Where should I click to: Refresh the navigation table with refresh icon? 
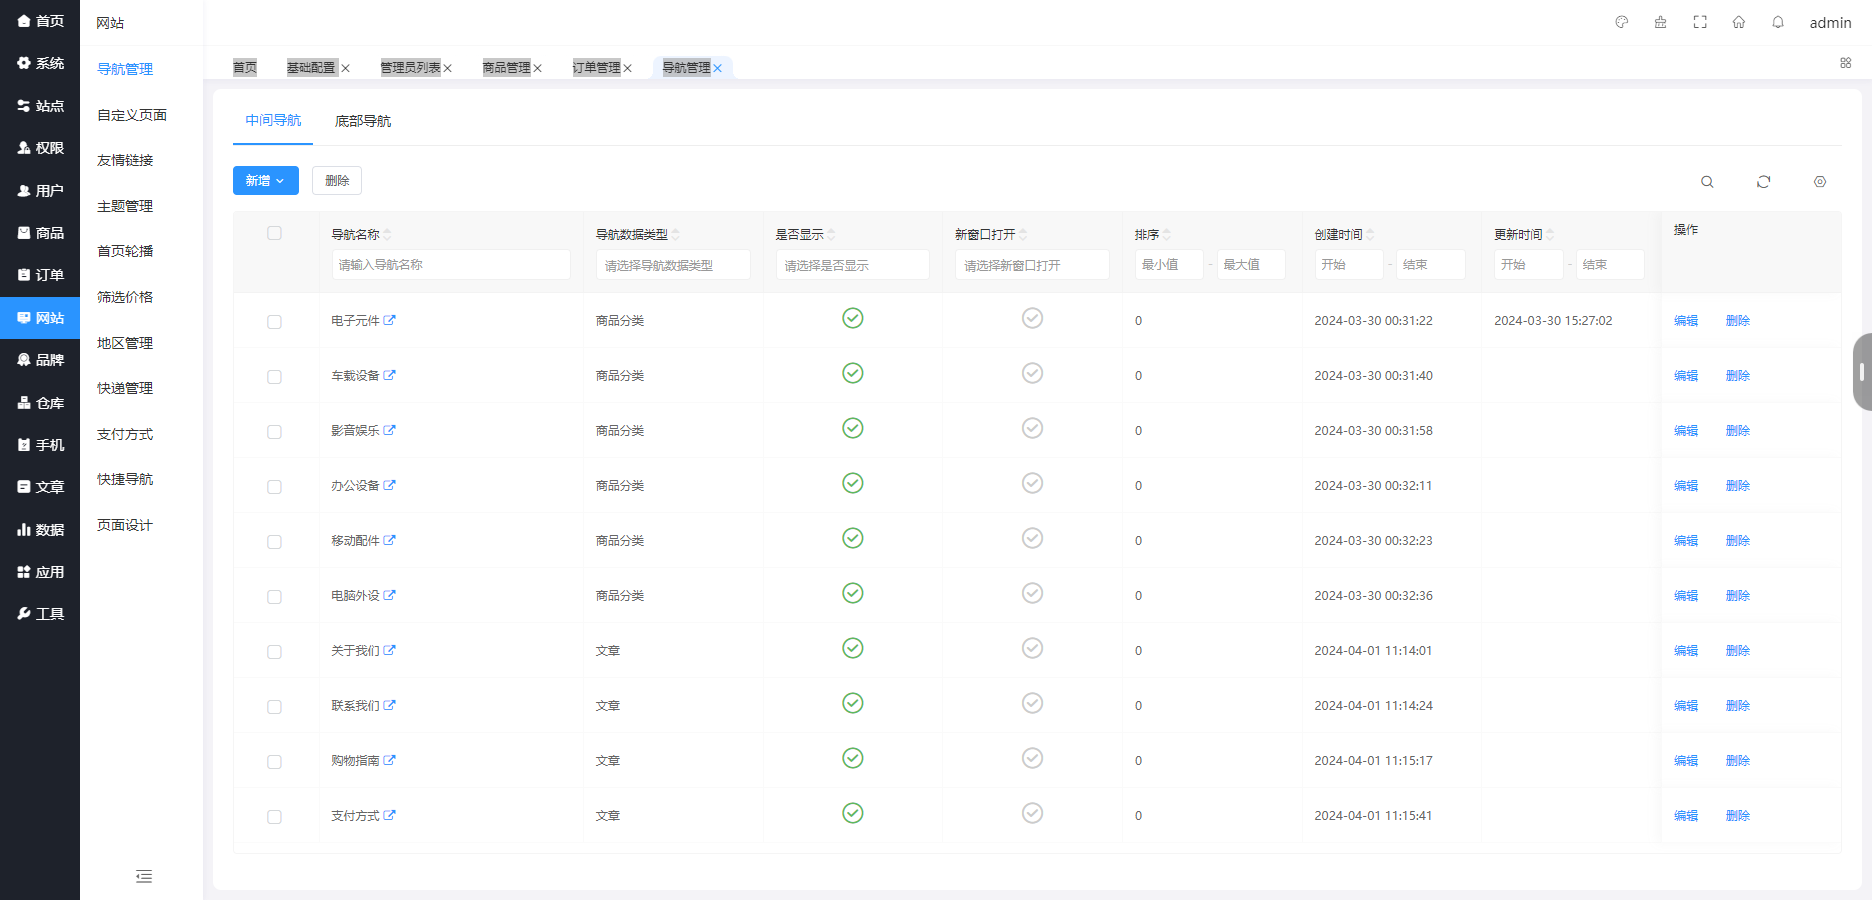tap(1764, 181)
